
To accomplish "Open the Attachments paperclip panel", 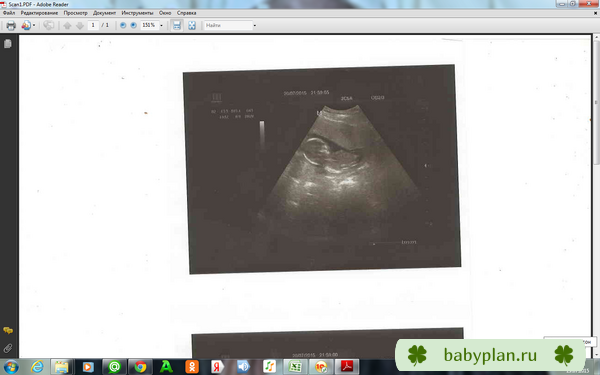I will point(8,348).
